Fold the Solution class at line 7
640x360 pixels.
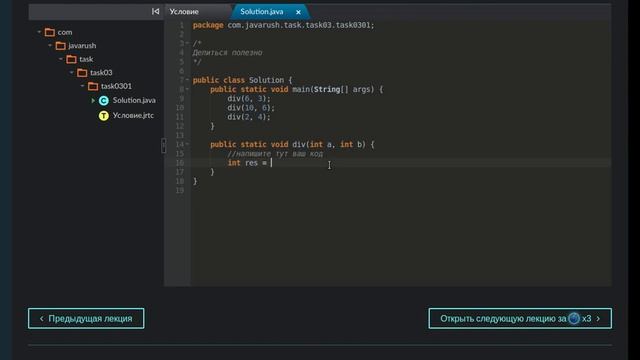[x=187, y=80]
